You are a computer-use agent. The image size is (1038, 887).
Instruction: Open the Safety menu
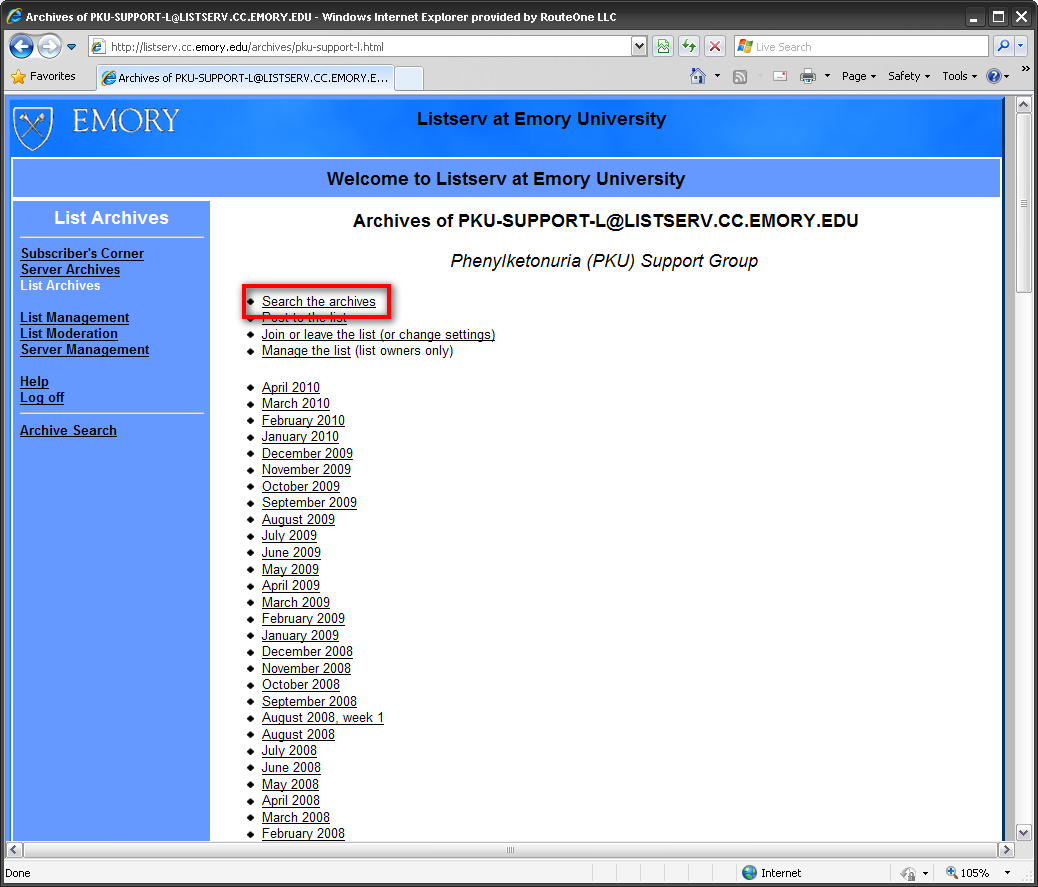click(x=909, y=76)
